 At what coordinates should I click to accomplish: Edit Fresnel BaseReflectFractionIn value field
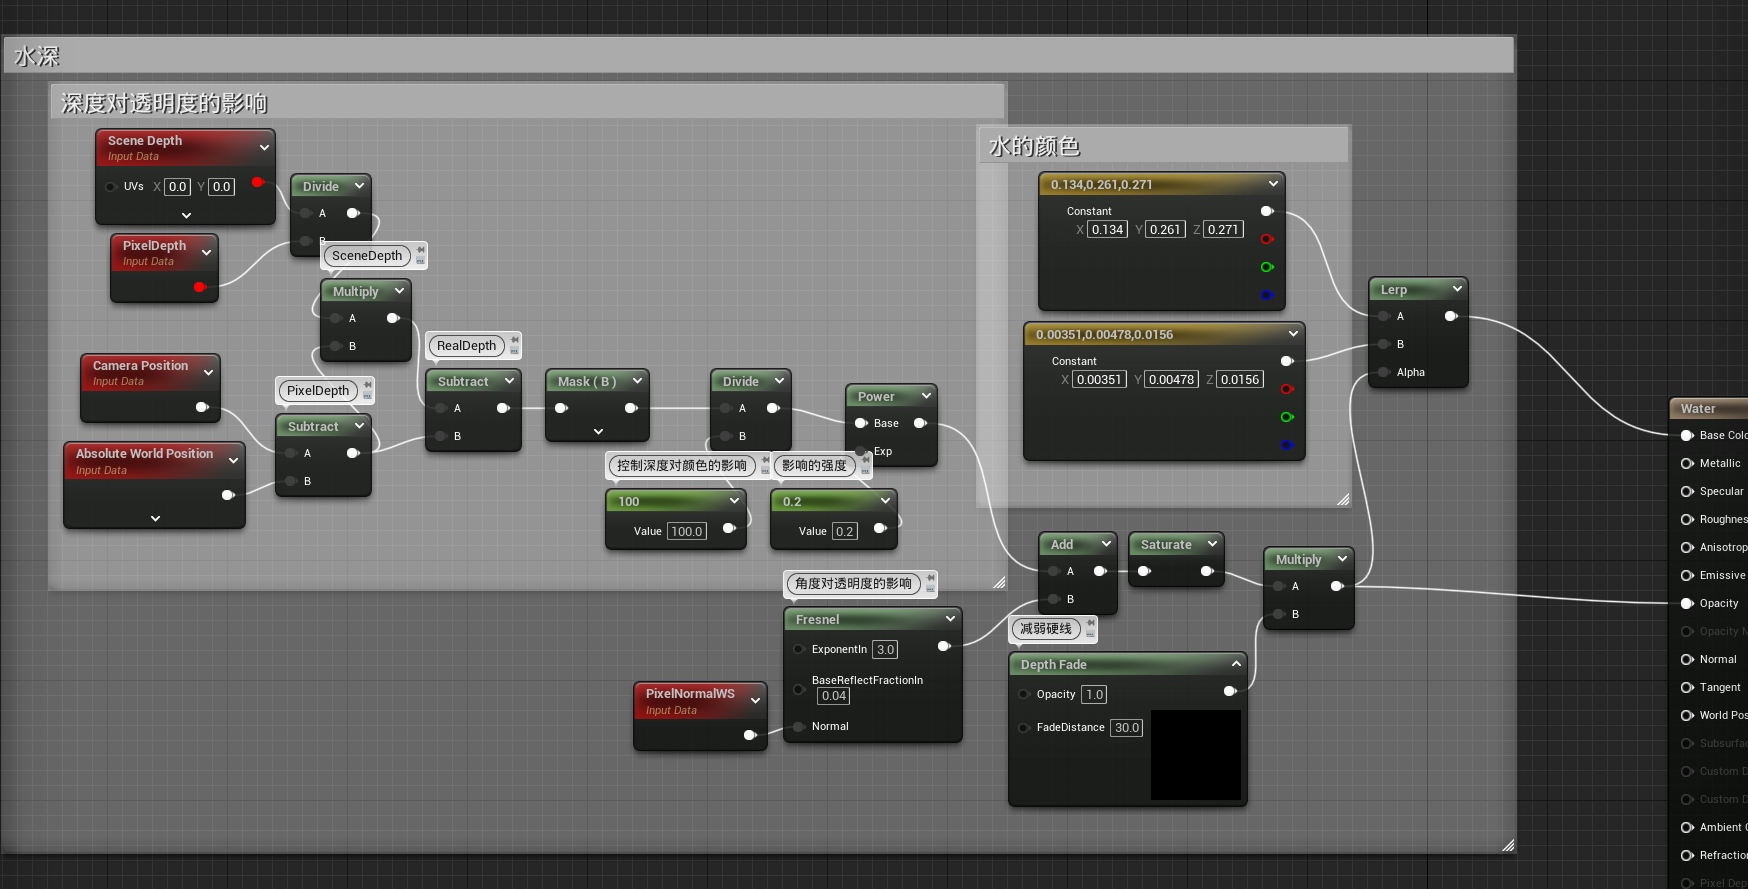pos(834,696)
